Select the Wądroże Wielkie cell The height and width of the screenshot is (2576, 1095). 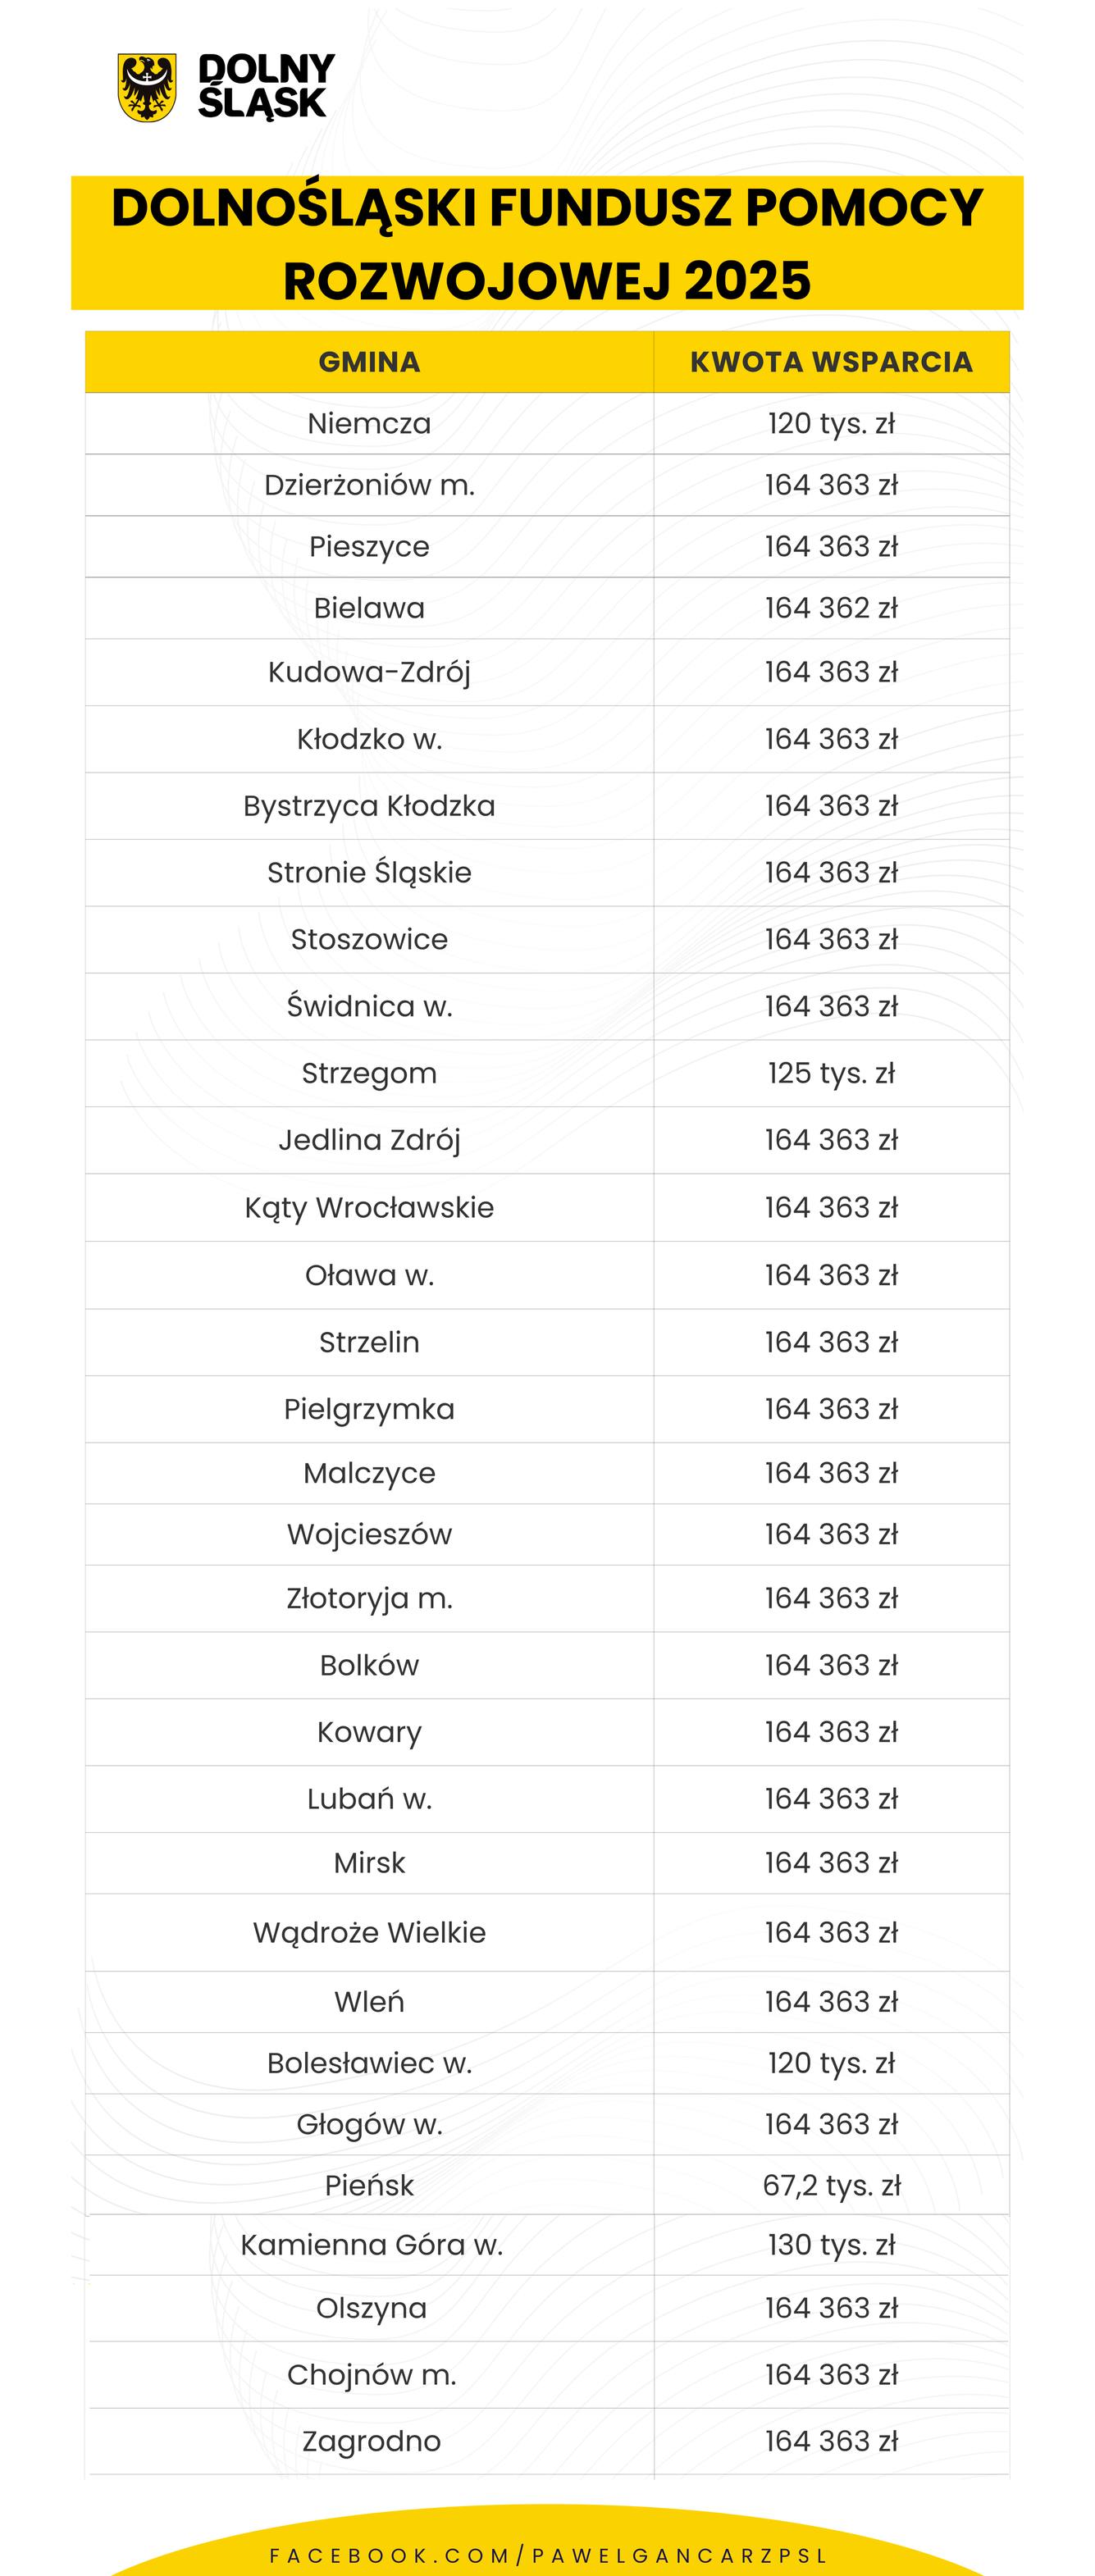[369, 1932]
